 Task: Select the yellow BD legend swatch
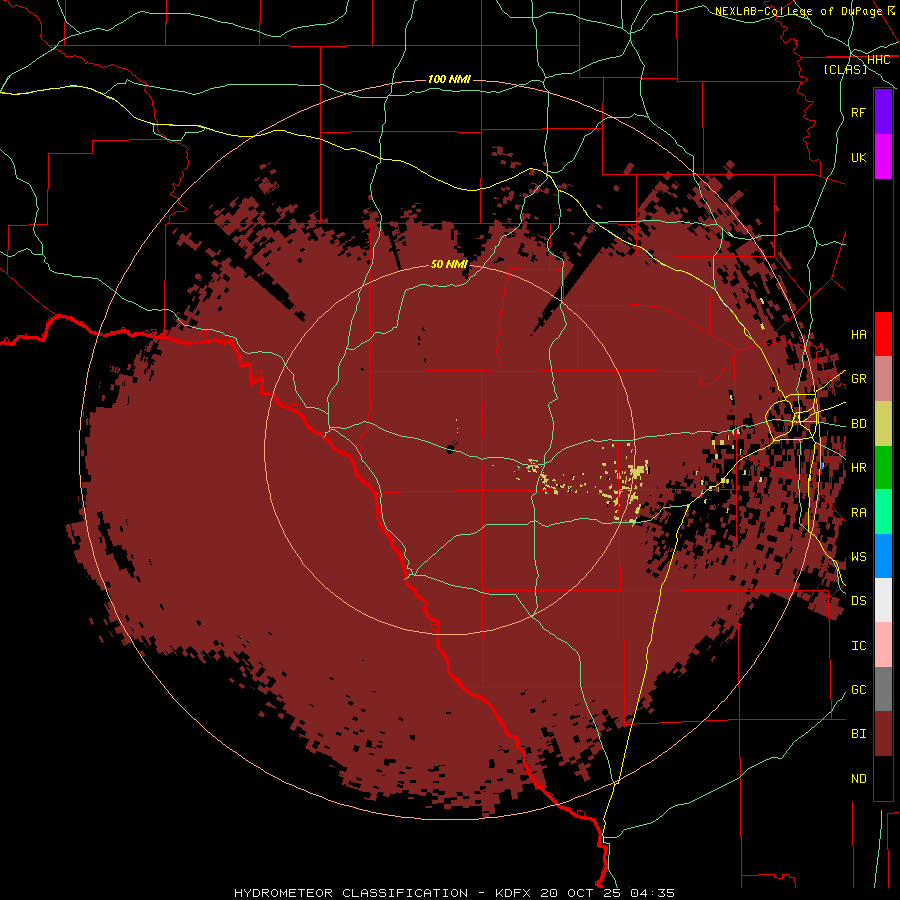pyautogui.click(x=883, y=424)
